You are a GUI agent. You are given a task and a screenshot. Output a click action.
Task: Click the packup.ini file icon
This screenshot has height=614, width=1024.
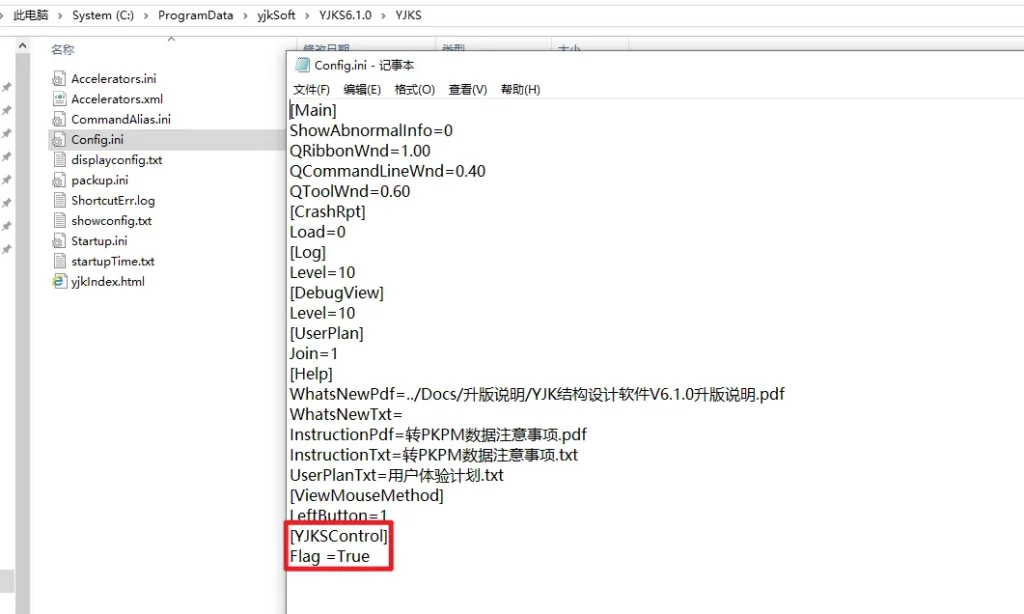click(x=58, y=180)
